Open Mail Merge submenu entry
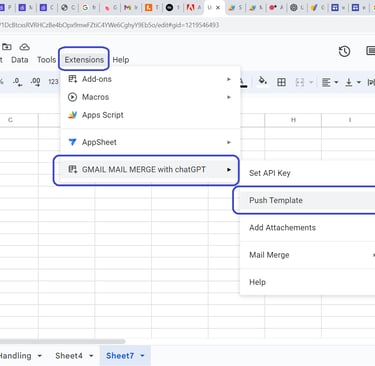This screenshot has height=366, width=375. click(x=307, y=255)
